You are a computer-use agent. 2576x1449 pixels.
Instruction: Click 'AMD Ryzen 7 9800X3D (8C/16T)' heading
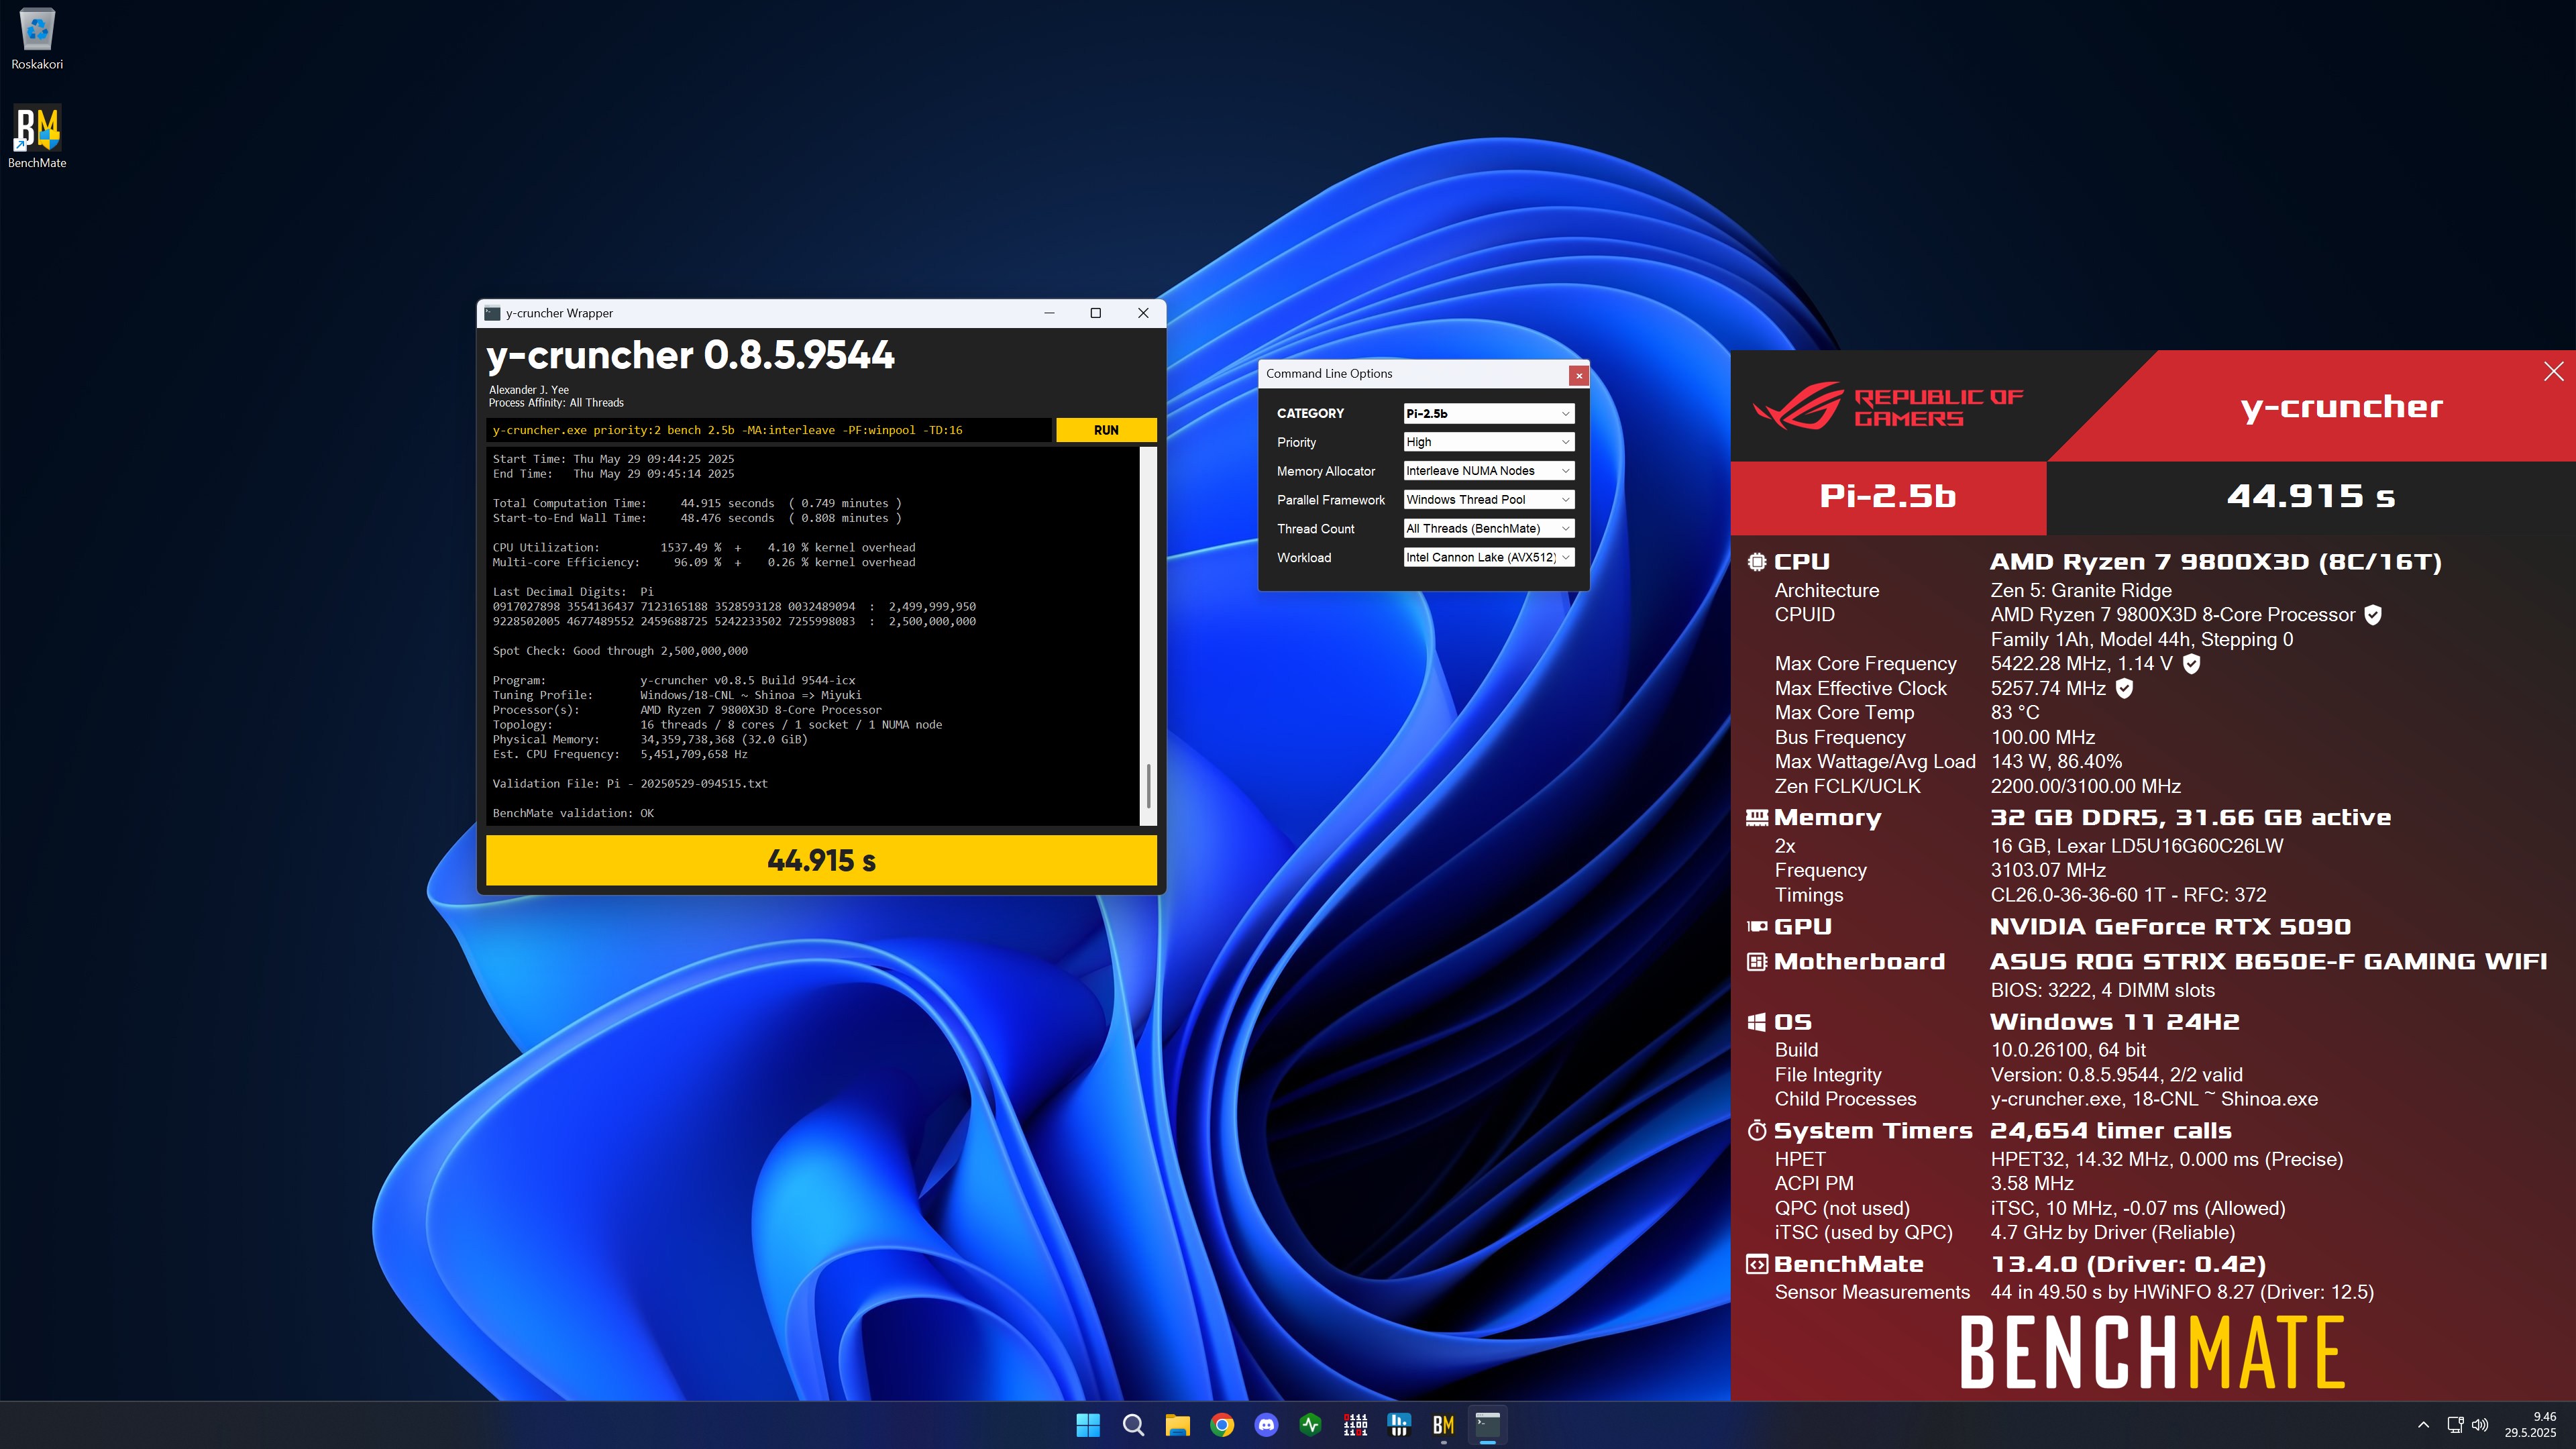[x=2216, y=562]
